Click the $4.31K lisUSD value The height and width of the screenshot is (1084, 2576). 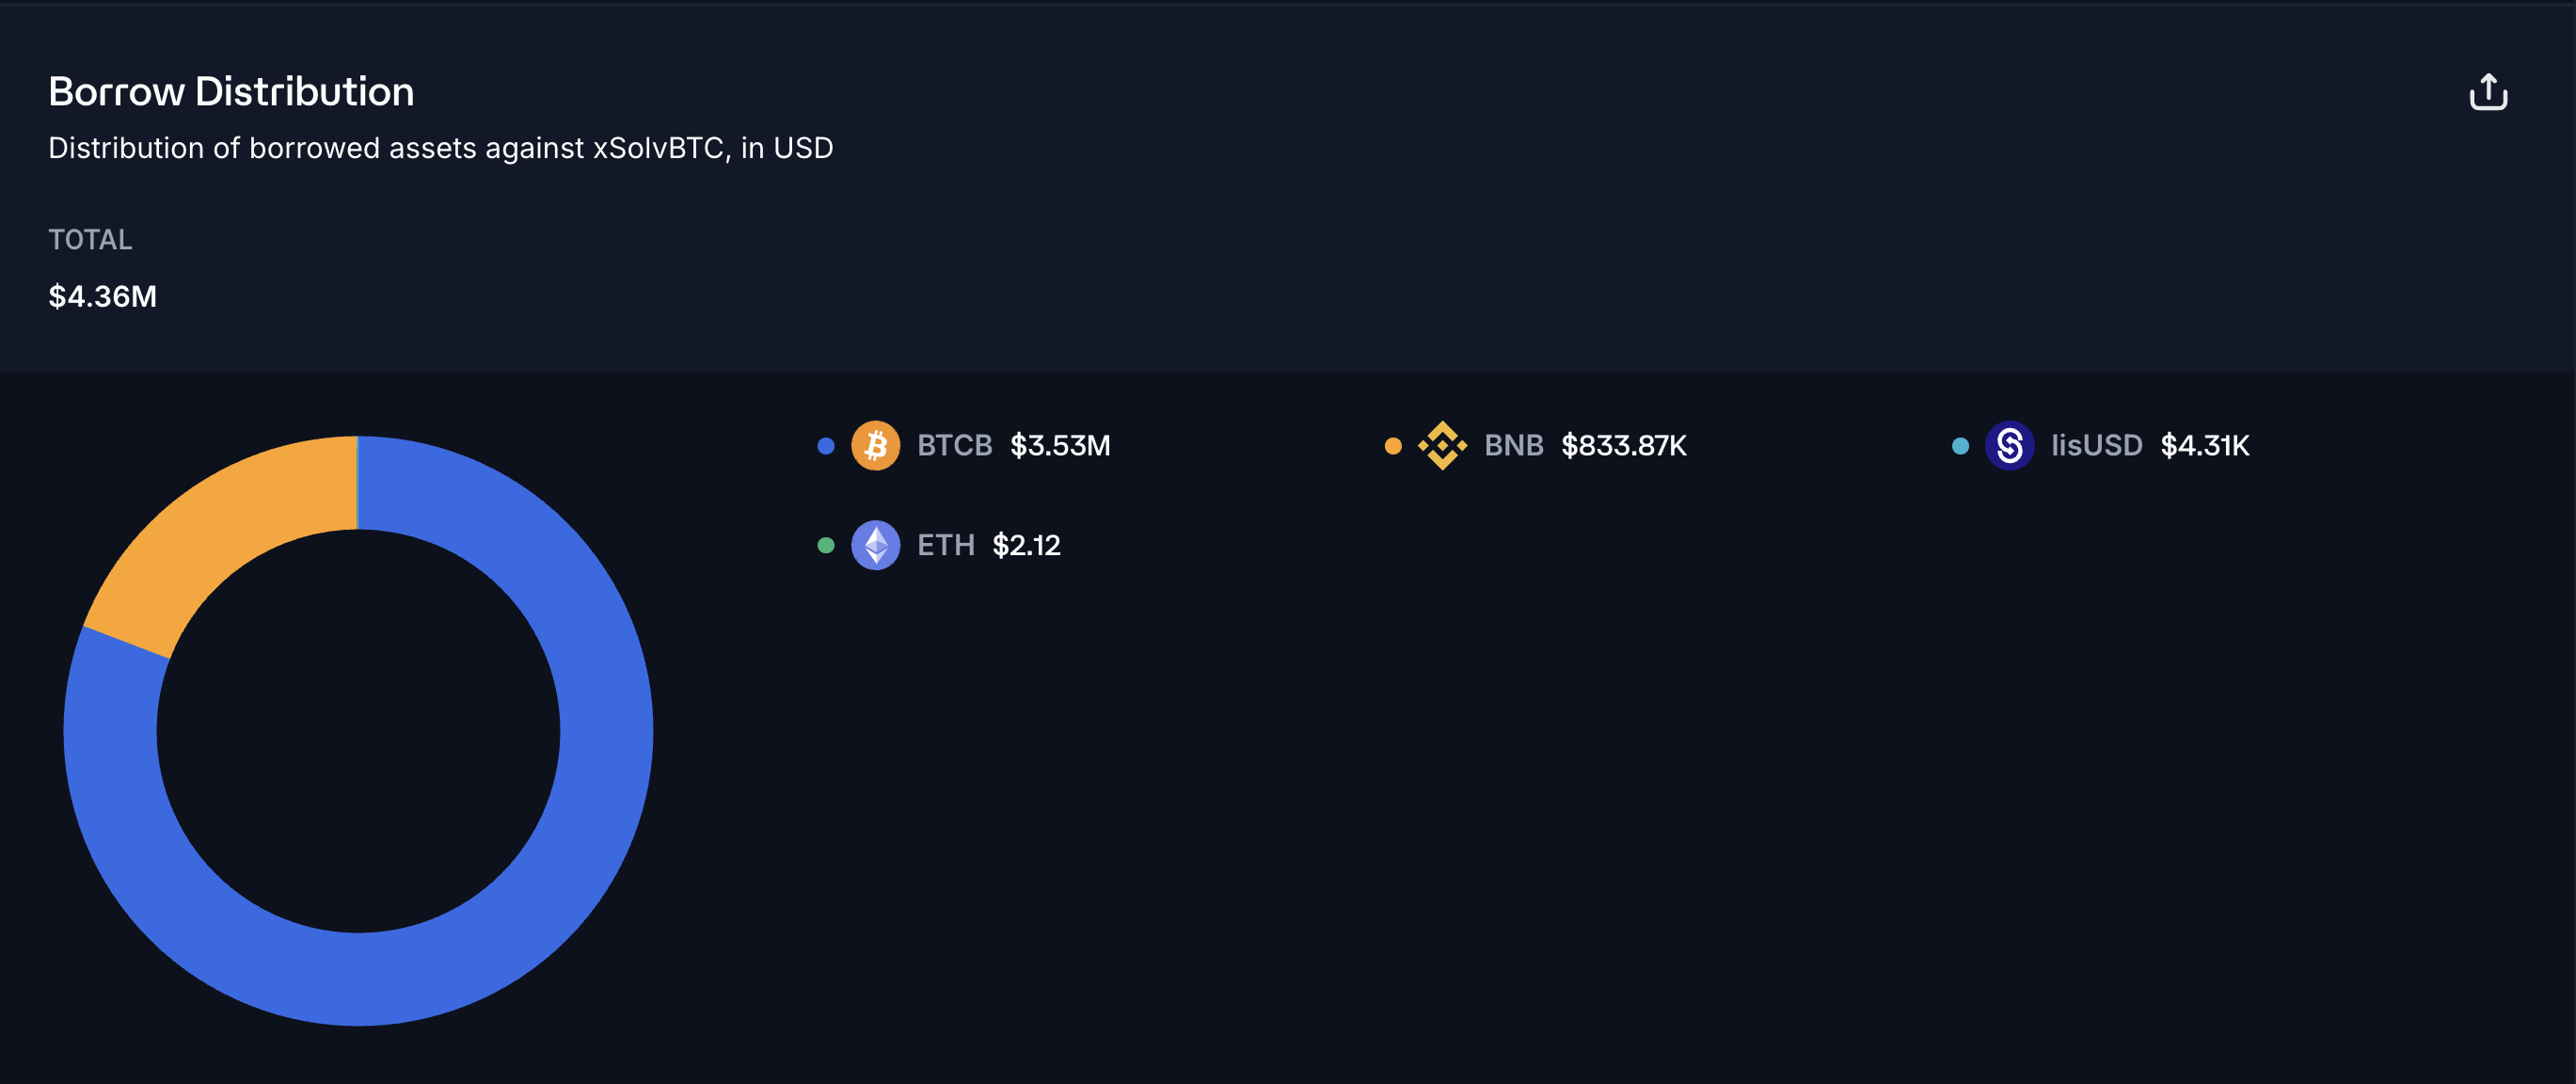(2205, 445)
